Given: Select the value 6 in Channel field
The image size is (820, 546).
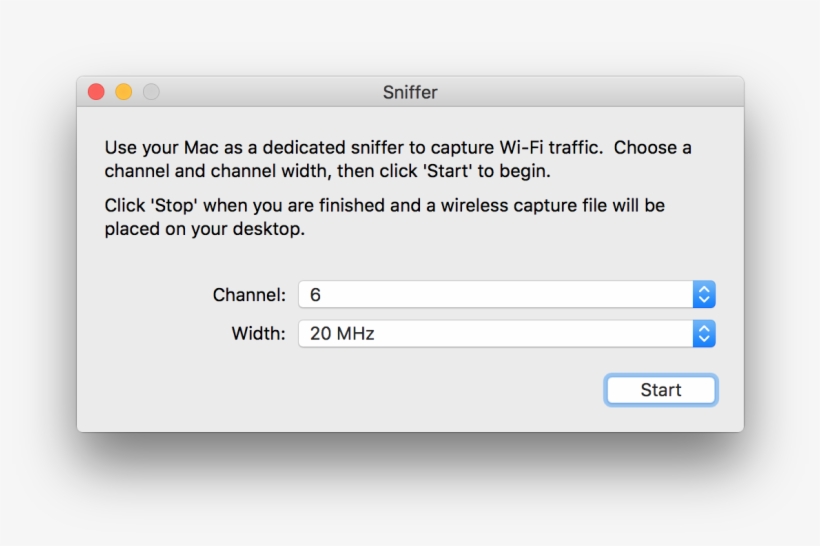Looking at the screenshot, I should tap(315, 295).
